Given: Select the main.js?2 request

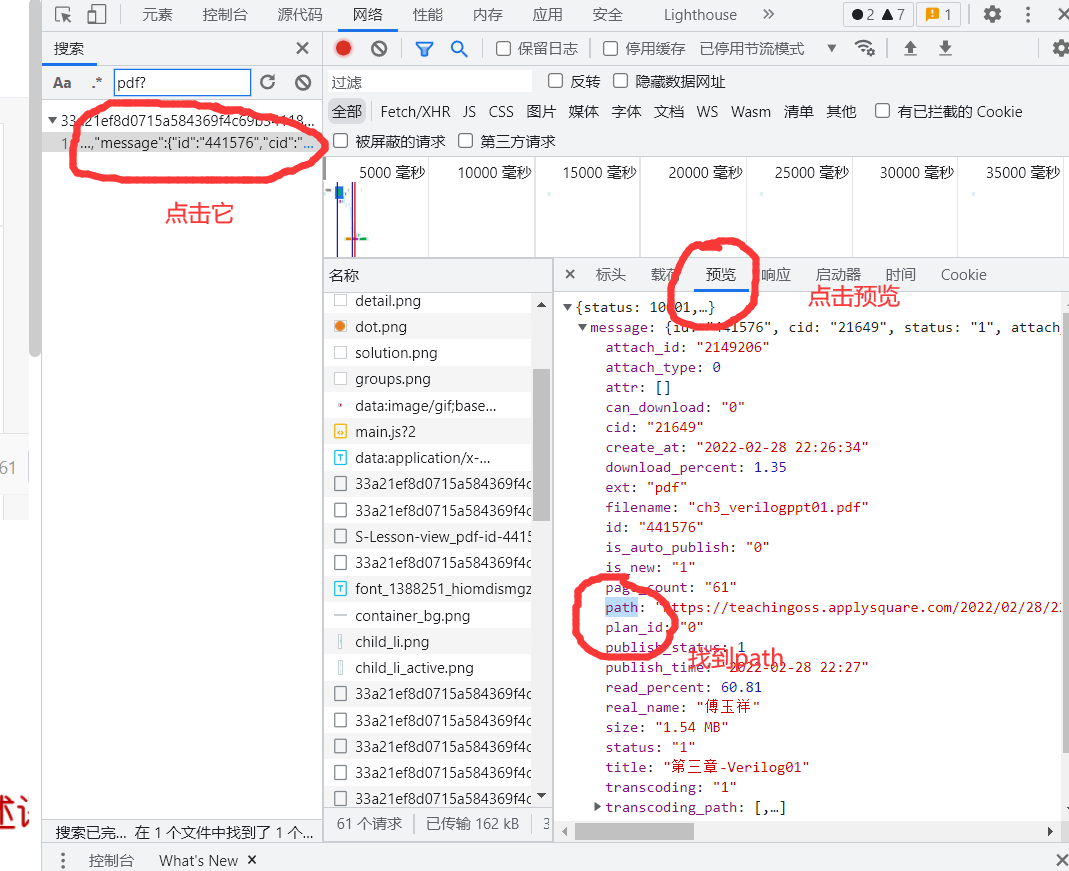Looking at the screenshot, I should 427,431.
